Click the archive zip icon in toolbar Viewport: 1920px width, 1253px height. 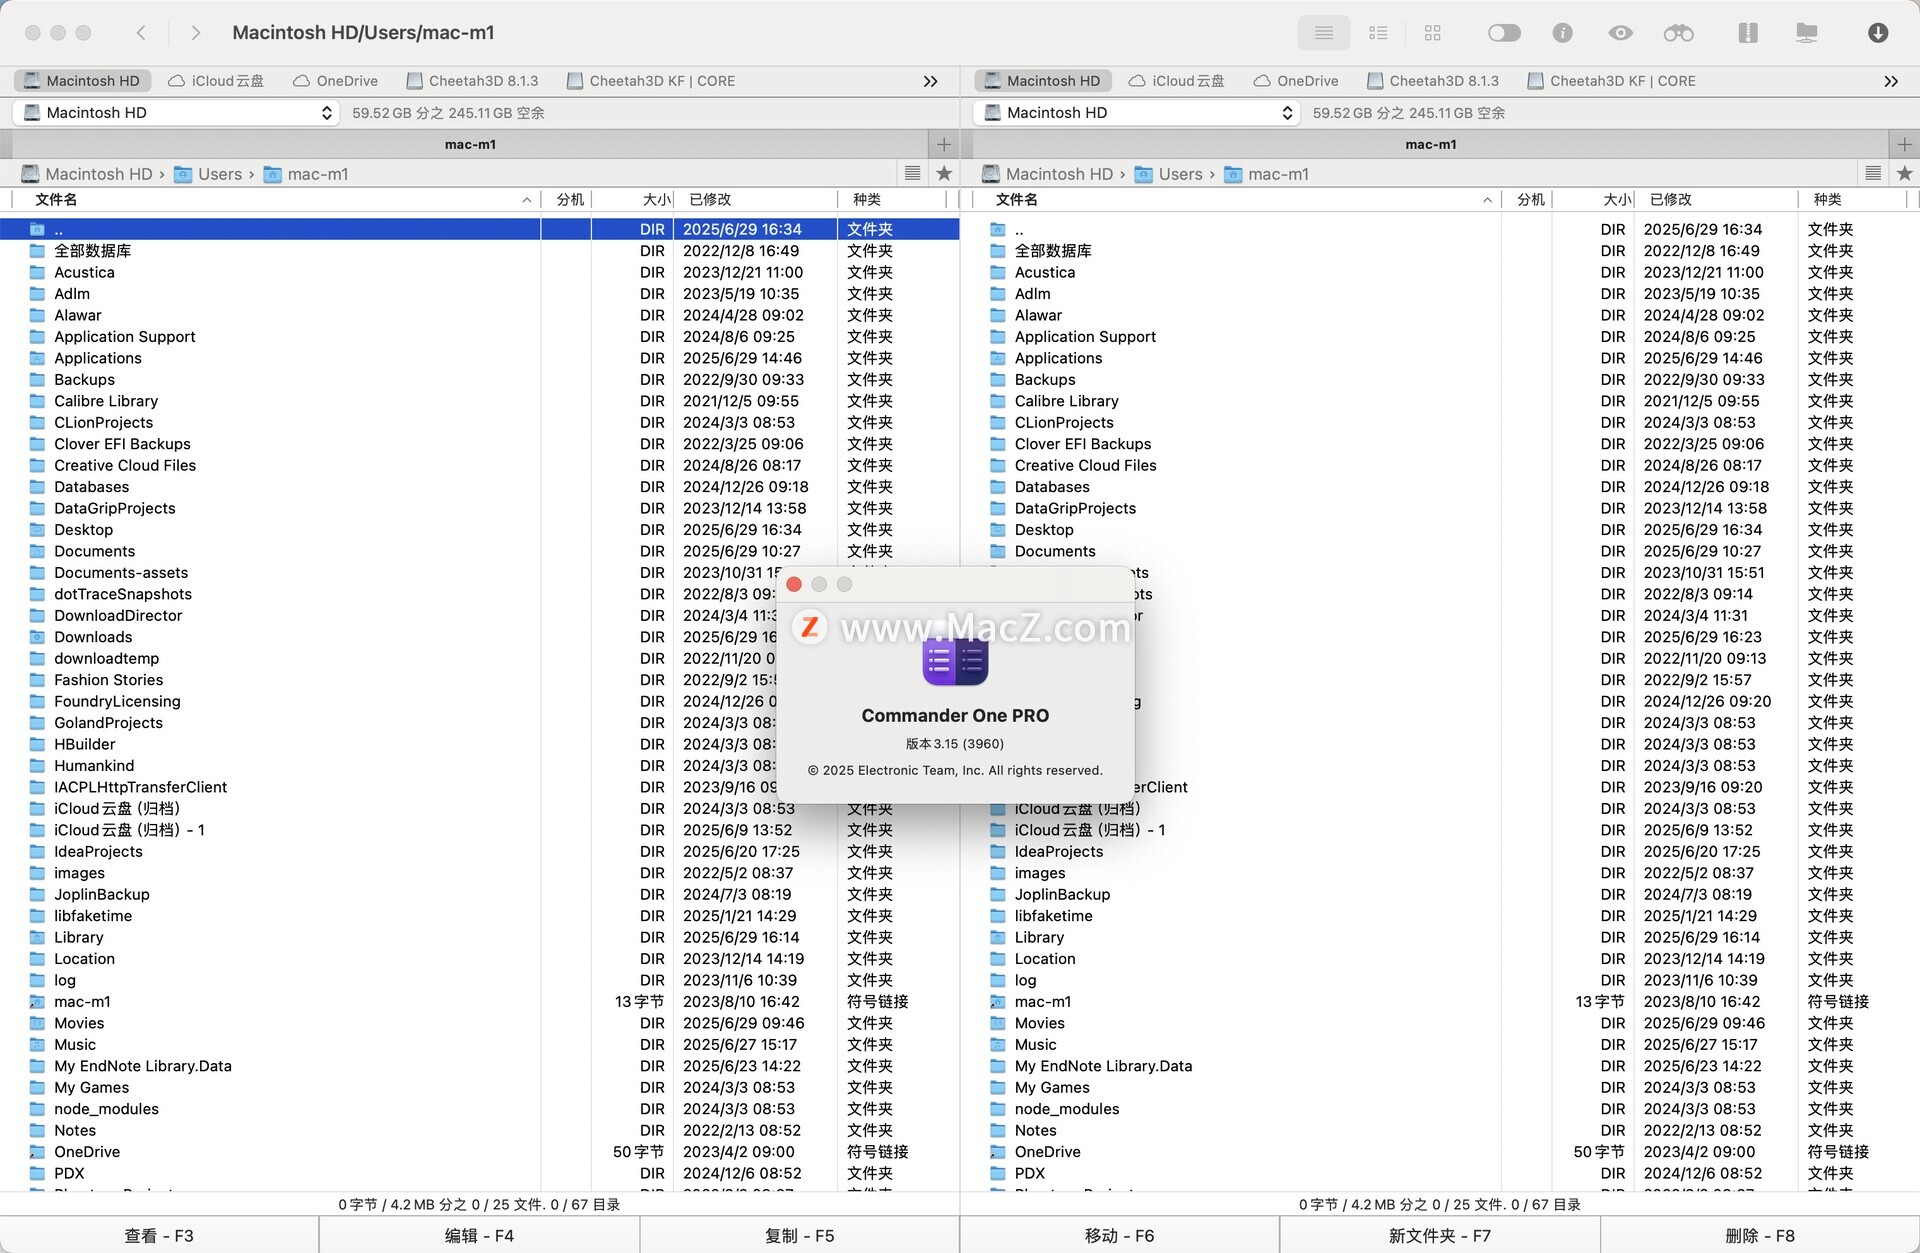pos(1747,33)
